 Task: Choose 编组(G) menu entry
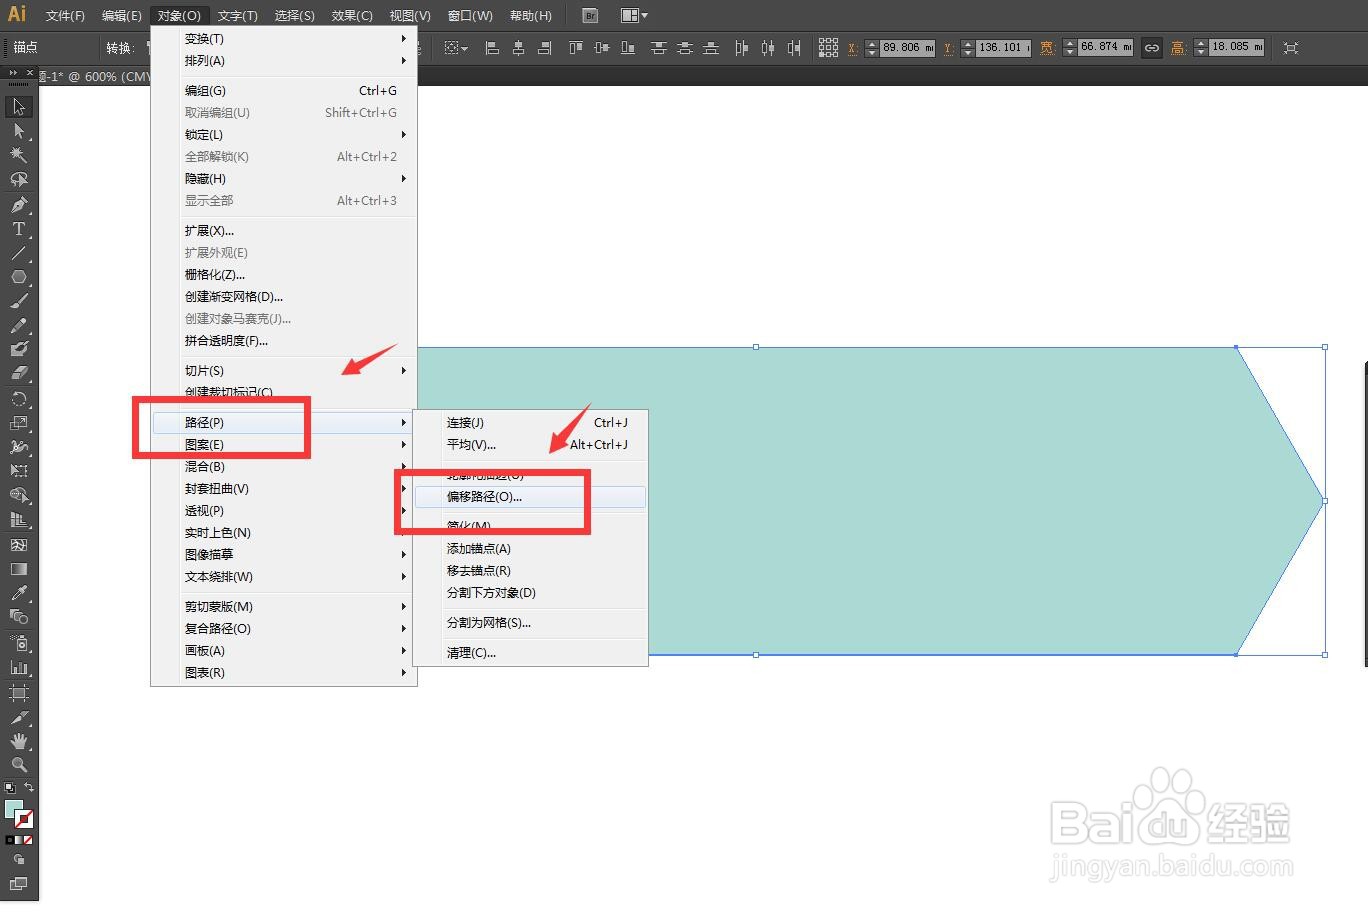point(283,91)
